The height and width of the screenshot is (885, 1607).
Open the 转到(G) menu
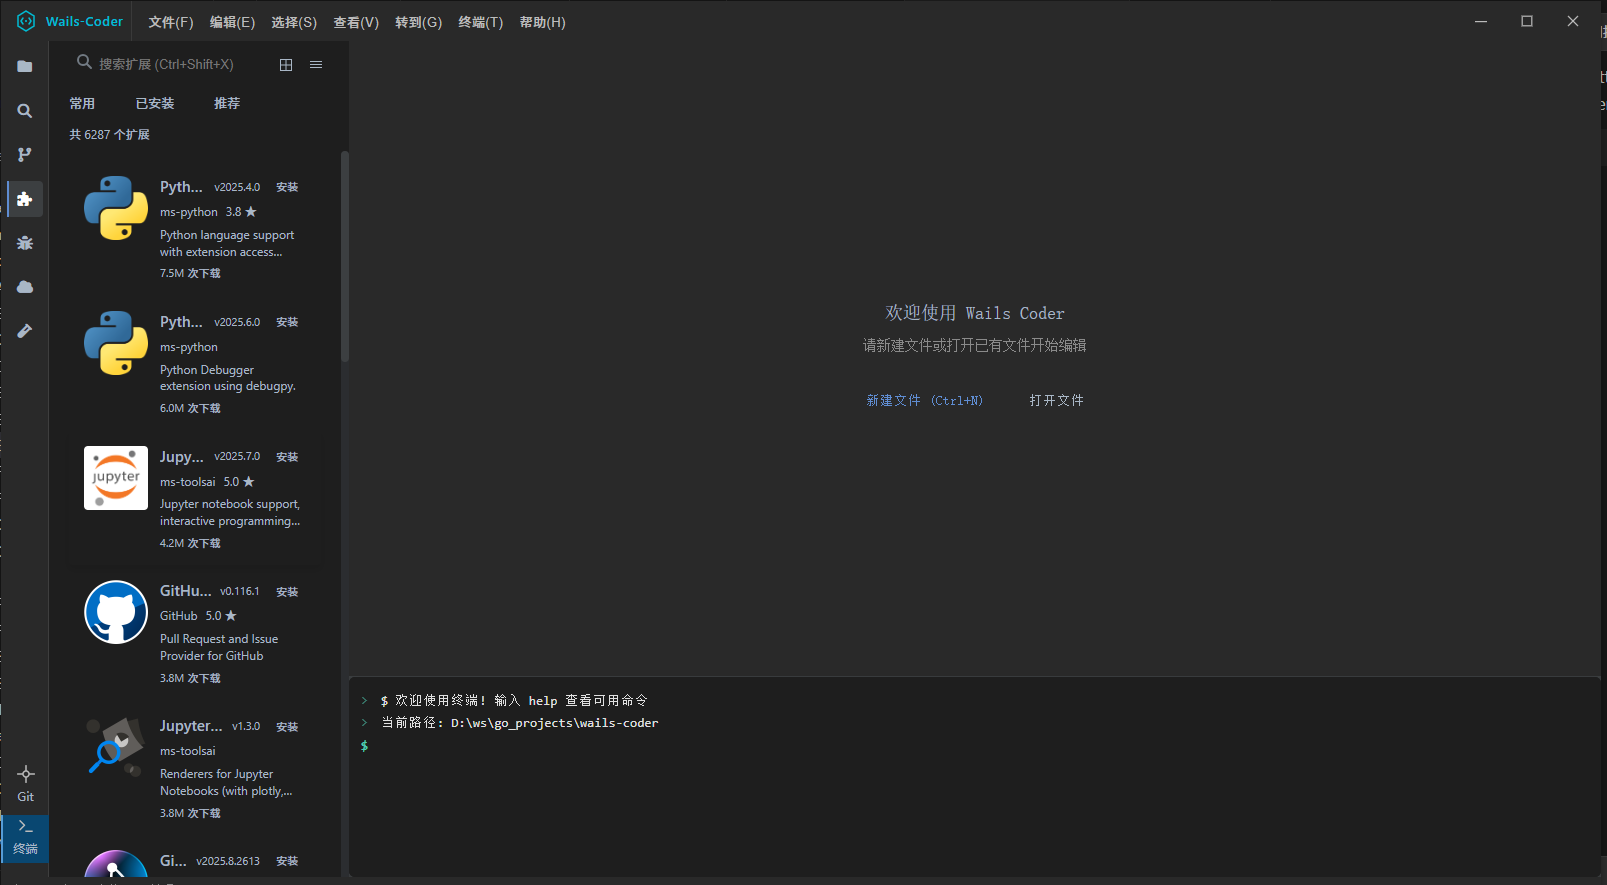coord(418,22)
